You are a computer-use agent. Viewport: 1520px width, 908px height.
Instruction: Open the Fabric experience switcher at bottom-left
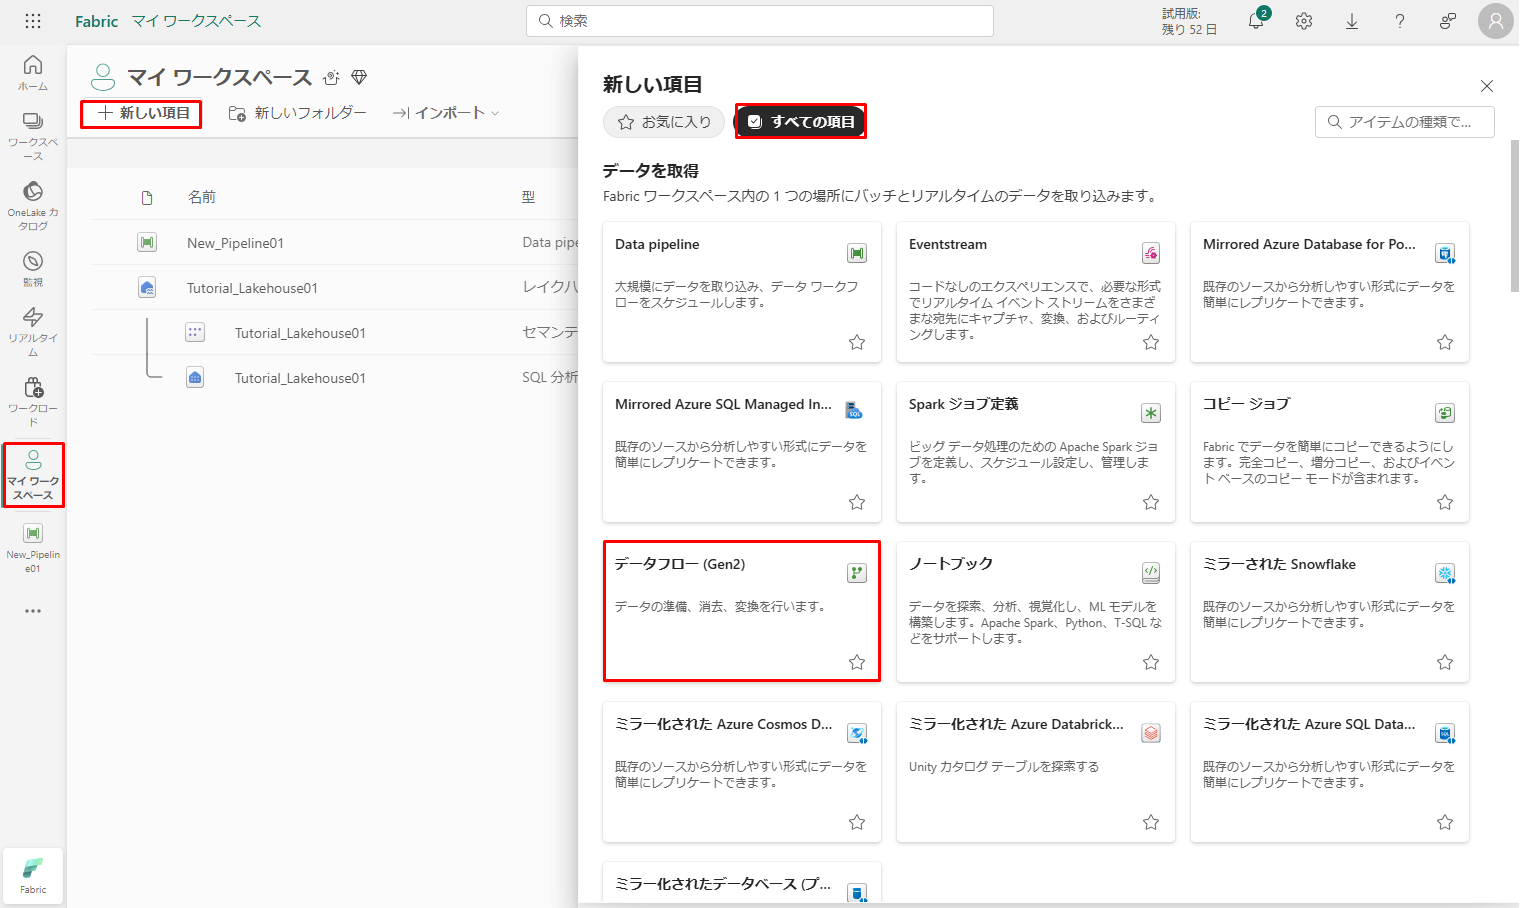point(33,875)
